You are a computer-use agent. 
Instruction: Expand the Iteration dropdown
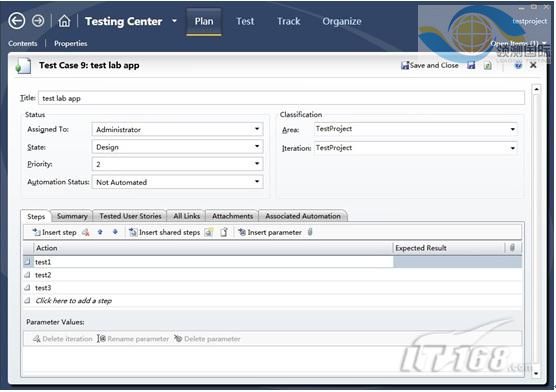click(x=513, y=148)
